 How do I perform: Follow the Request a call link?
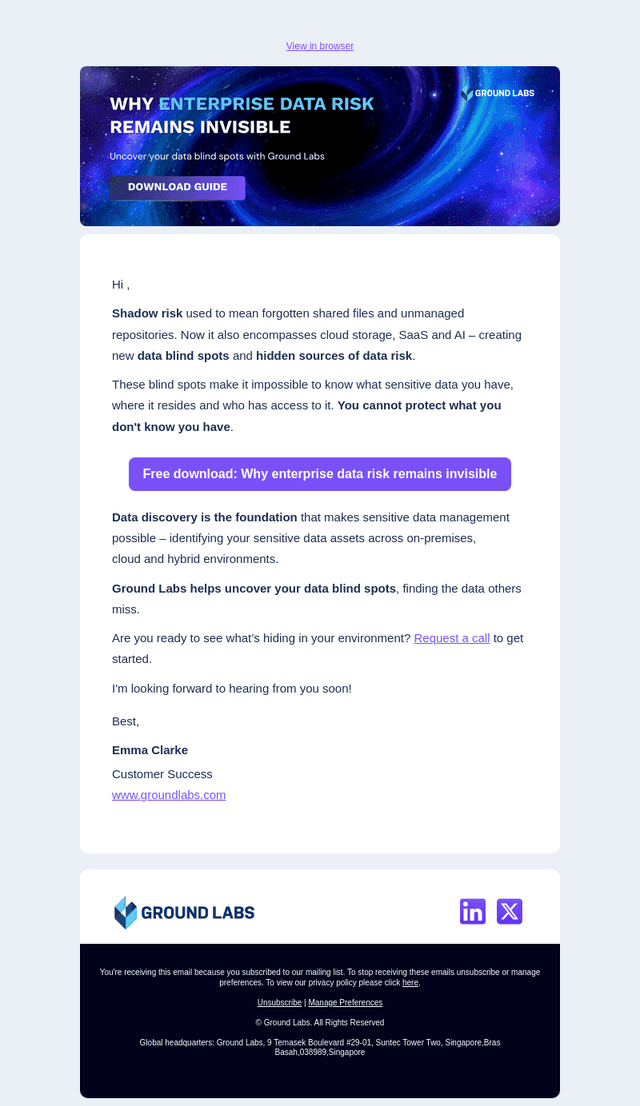(452, 638)
